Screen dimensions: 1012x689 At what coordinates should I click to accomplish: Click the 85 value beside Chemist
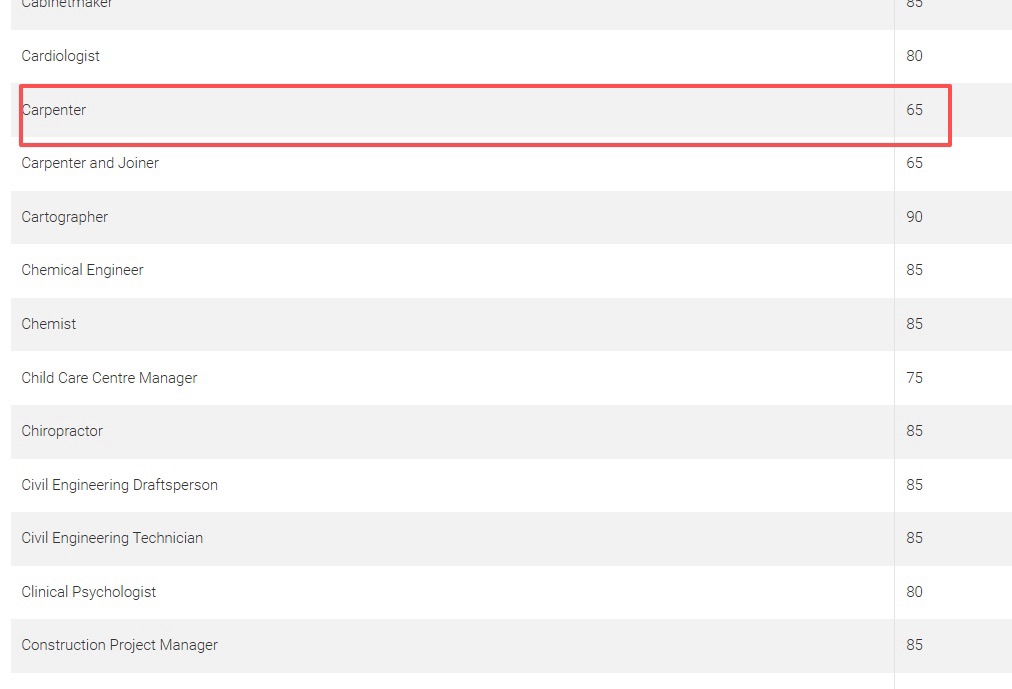click(914, 324)
